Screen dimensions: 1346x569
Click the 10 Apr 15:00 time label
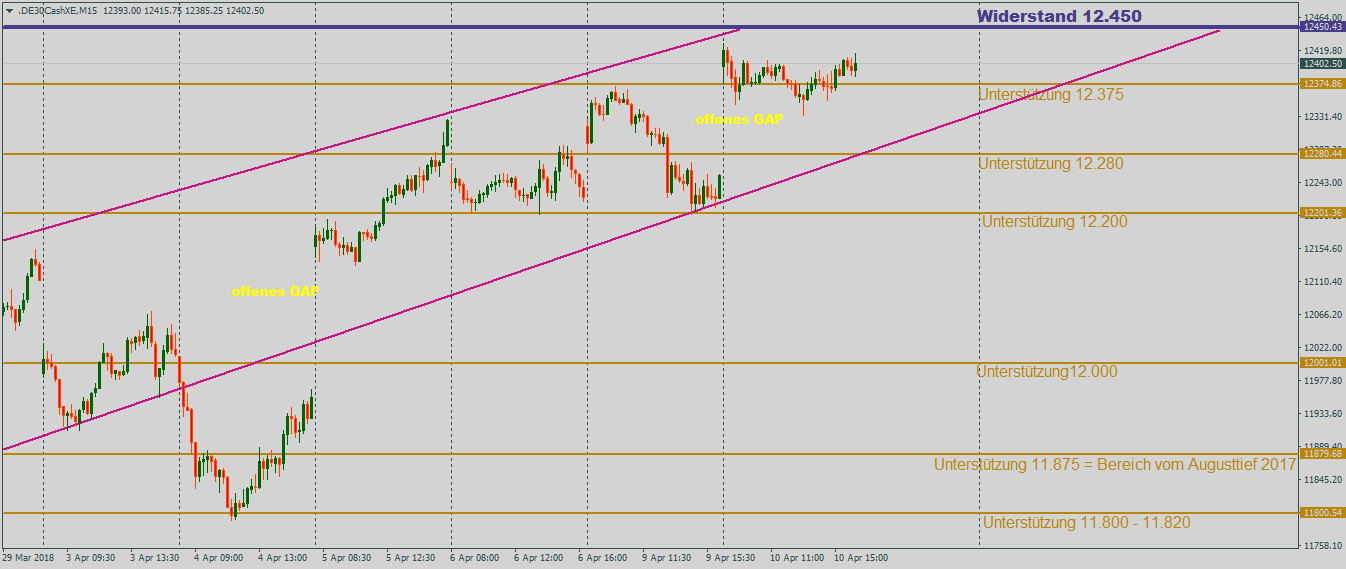[x=861, y=558]
